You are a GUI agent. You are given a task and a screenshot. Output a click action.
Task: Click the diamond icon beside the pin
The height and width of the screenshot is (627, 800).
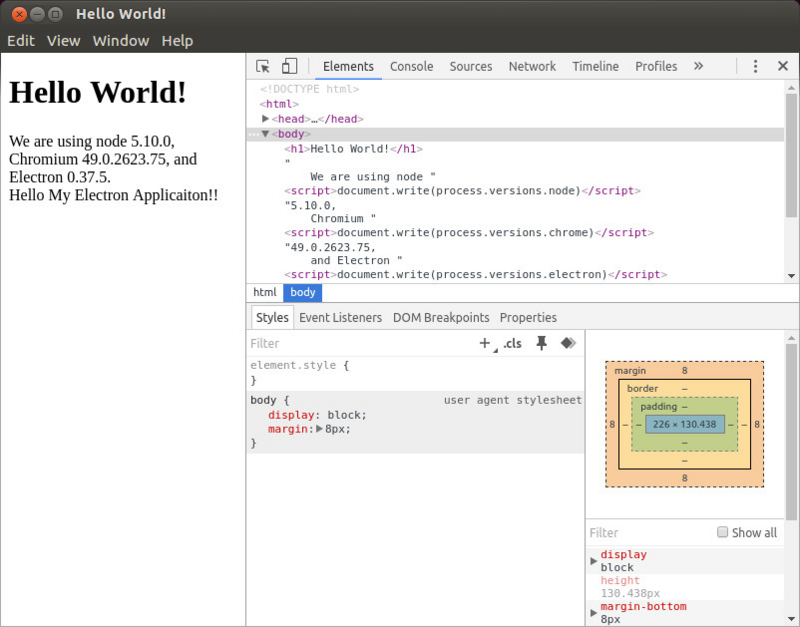[567, 343]
